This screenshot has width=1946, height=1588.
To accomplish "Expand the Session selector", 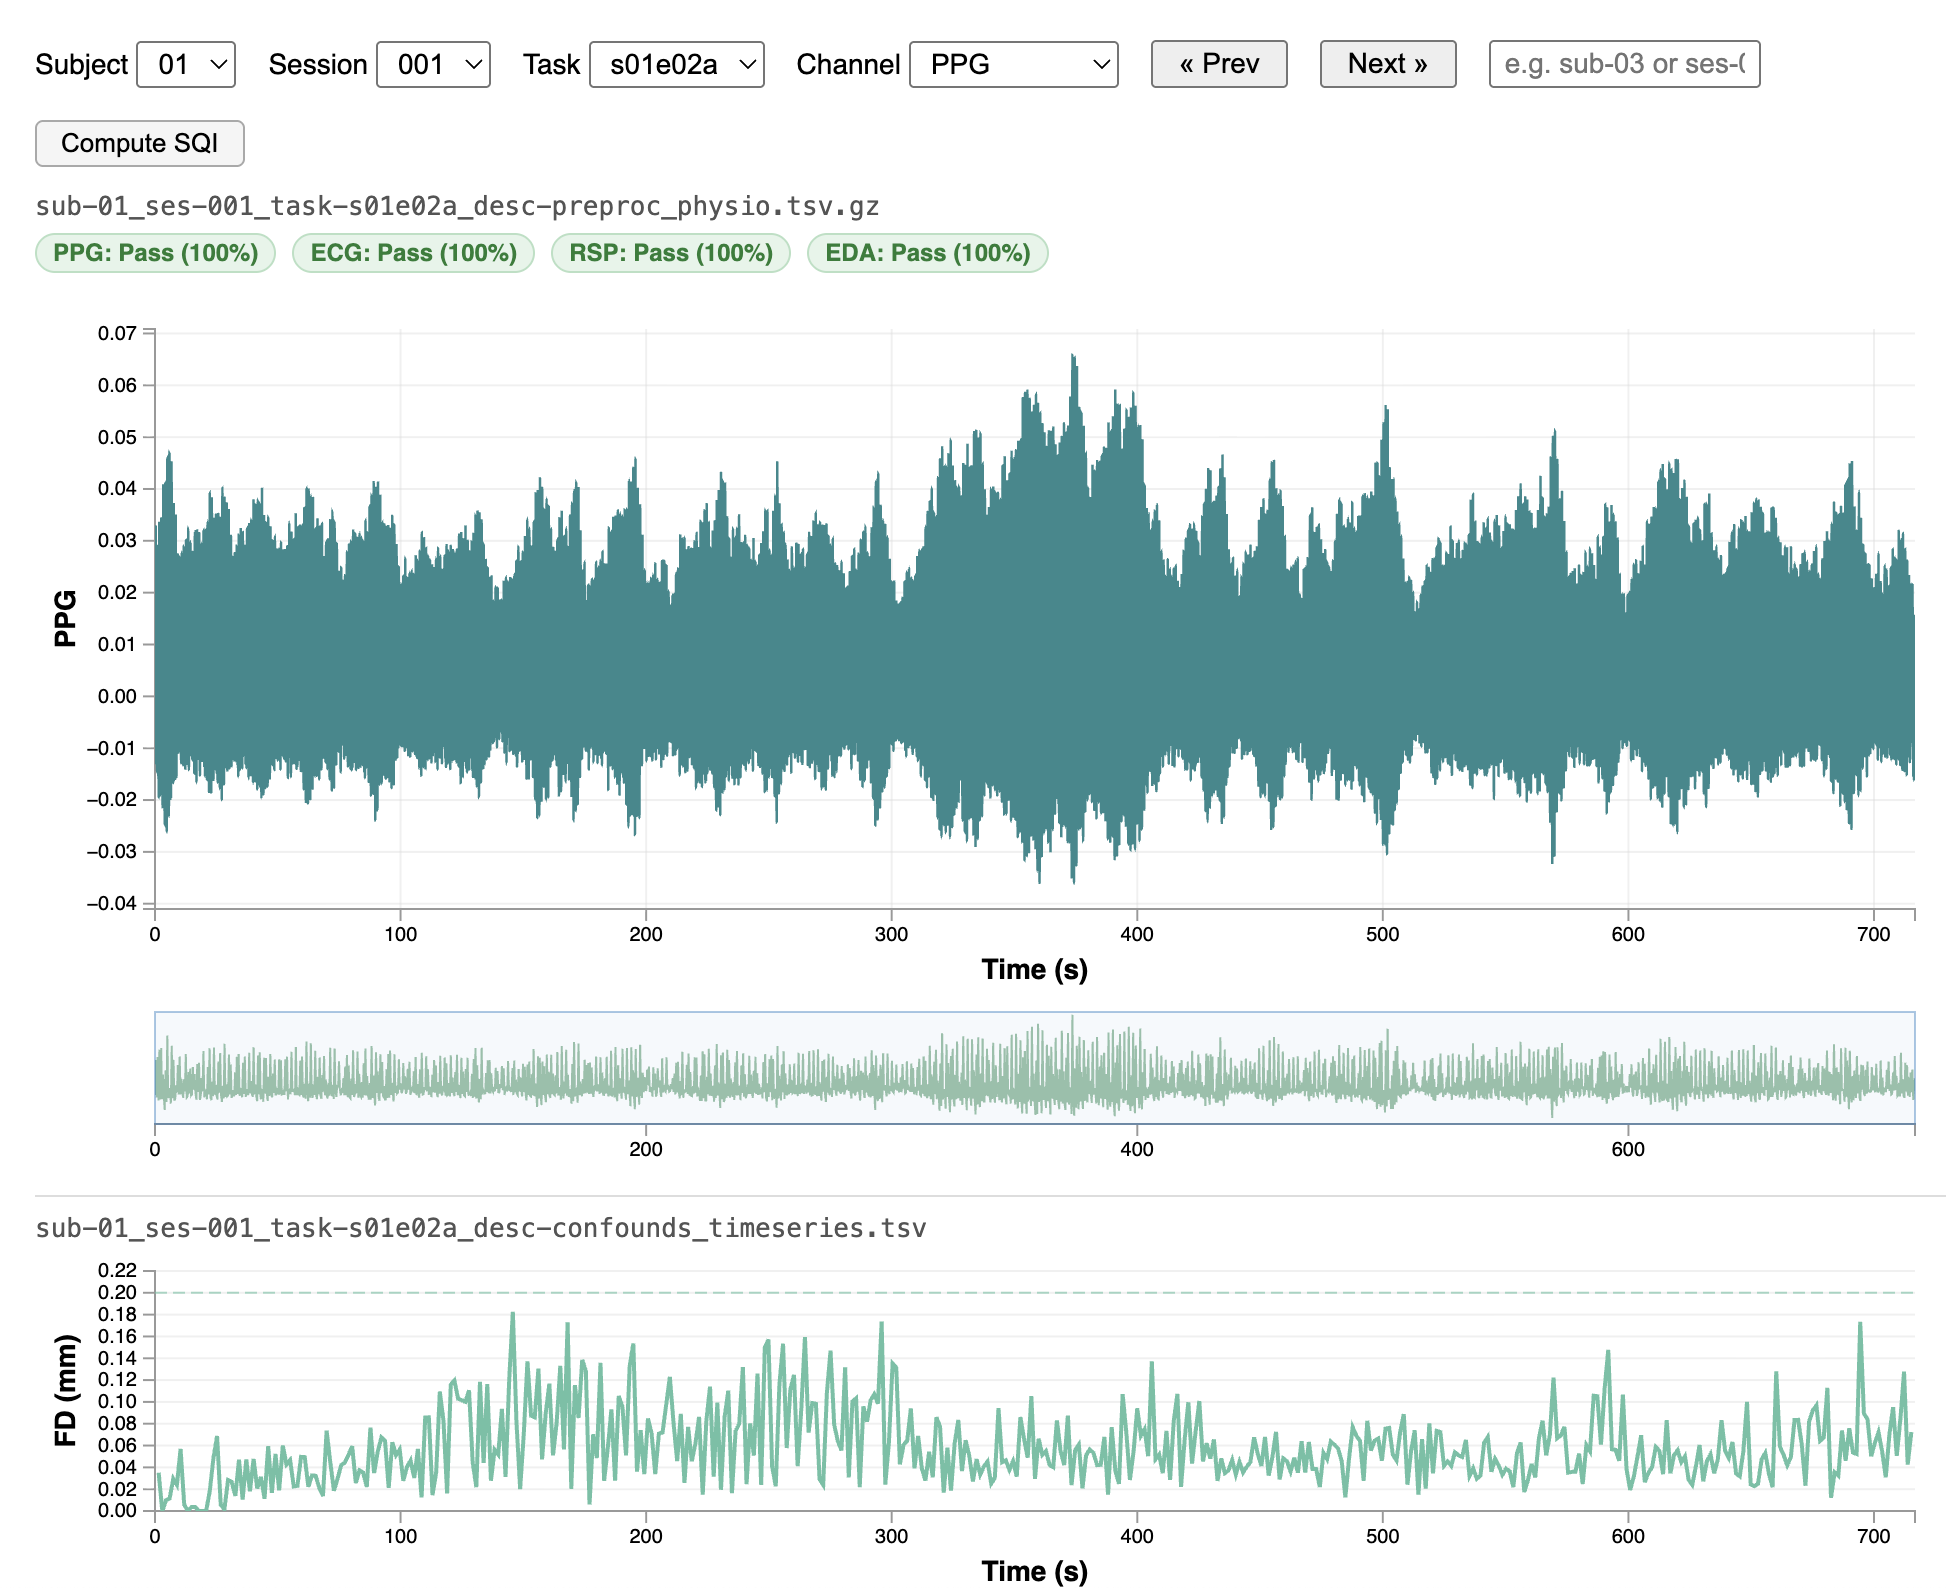I will click(x=433, y=65).
